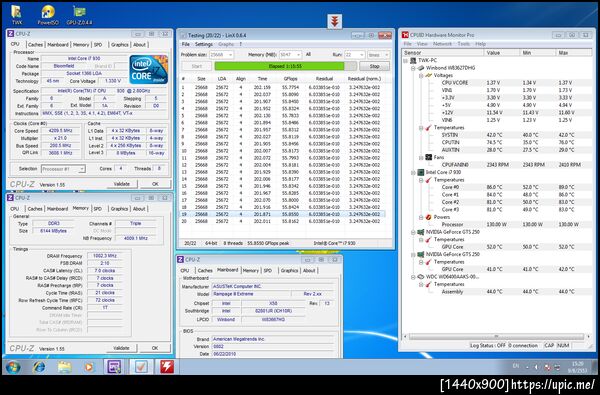Open the Tools menu in Hardware Monitor
Screen dimensions: 600x395
(x=463, y=44)
